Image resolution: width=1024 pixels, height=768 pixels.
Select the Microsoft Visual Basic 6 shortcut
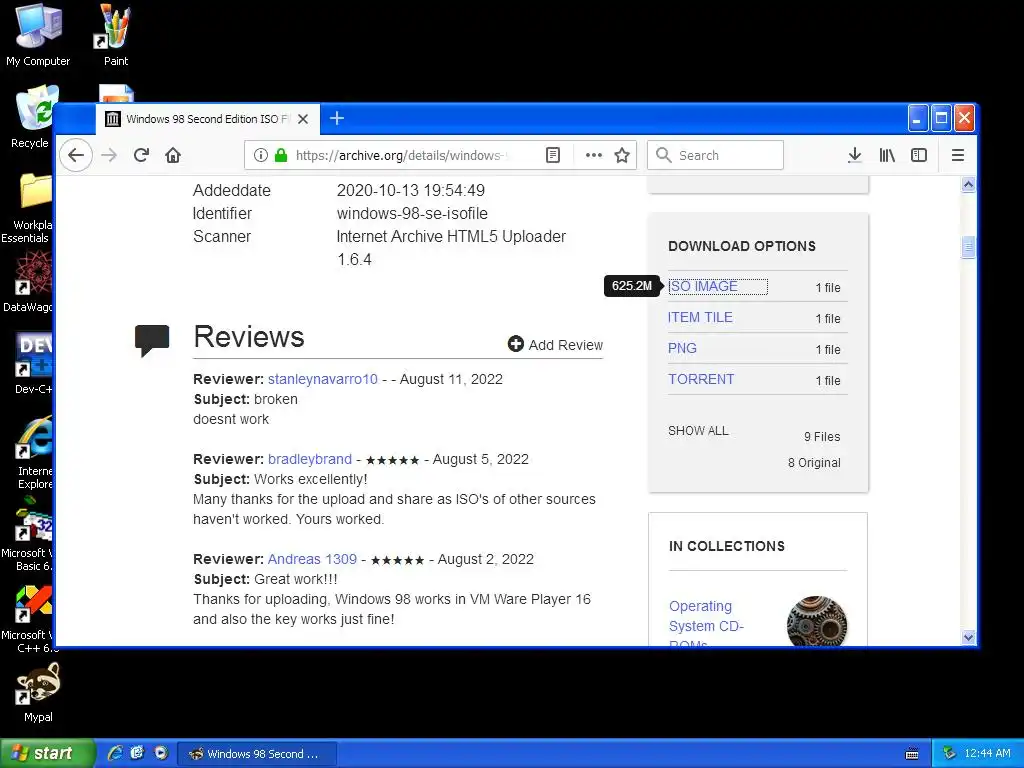click(x=27, y=534)
